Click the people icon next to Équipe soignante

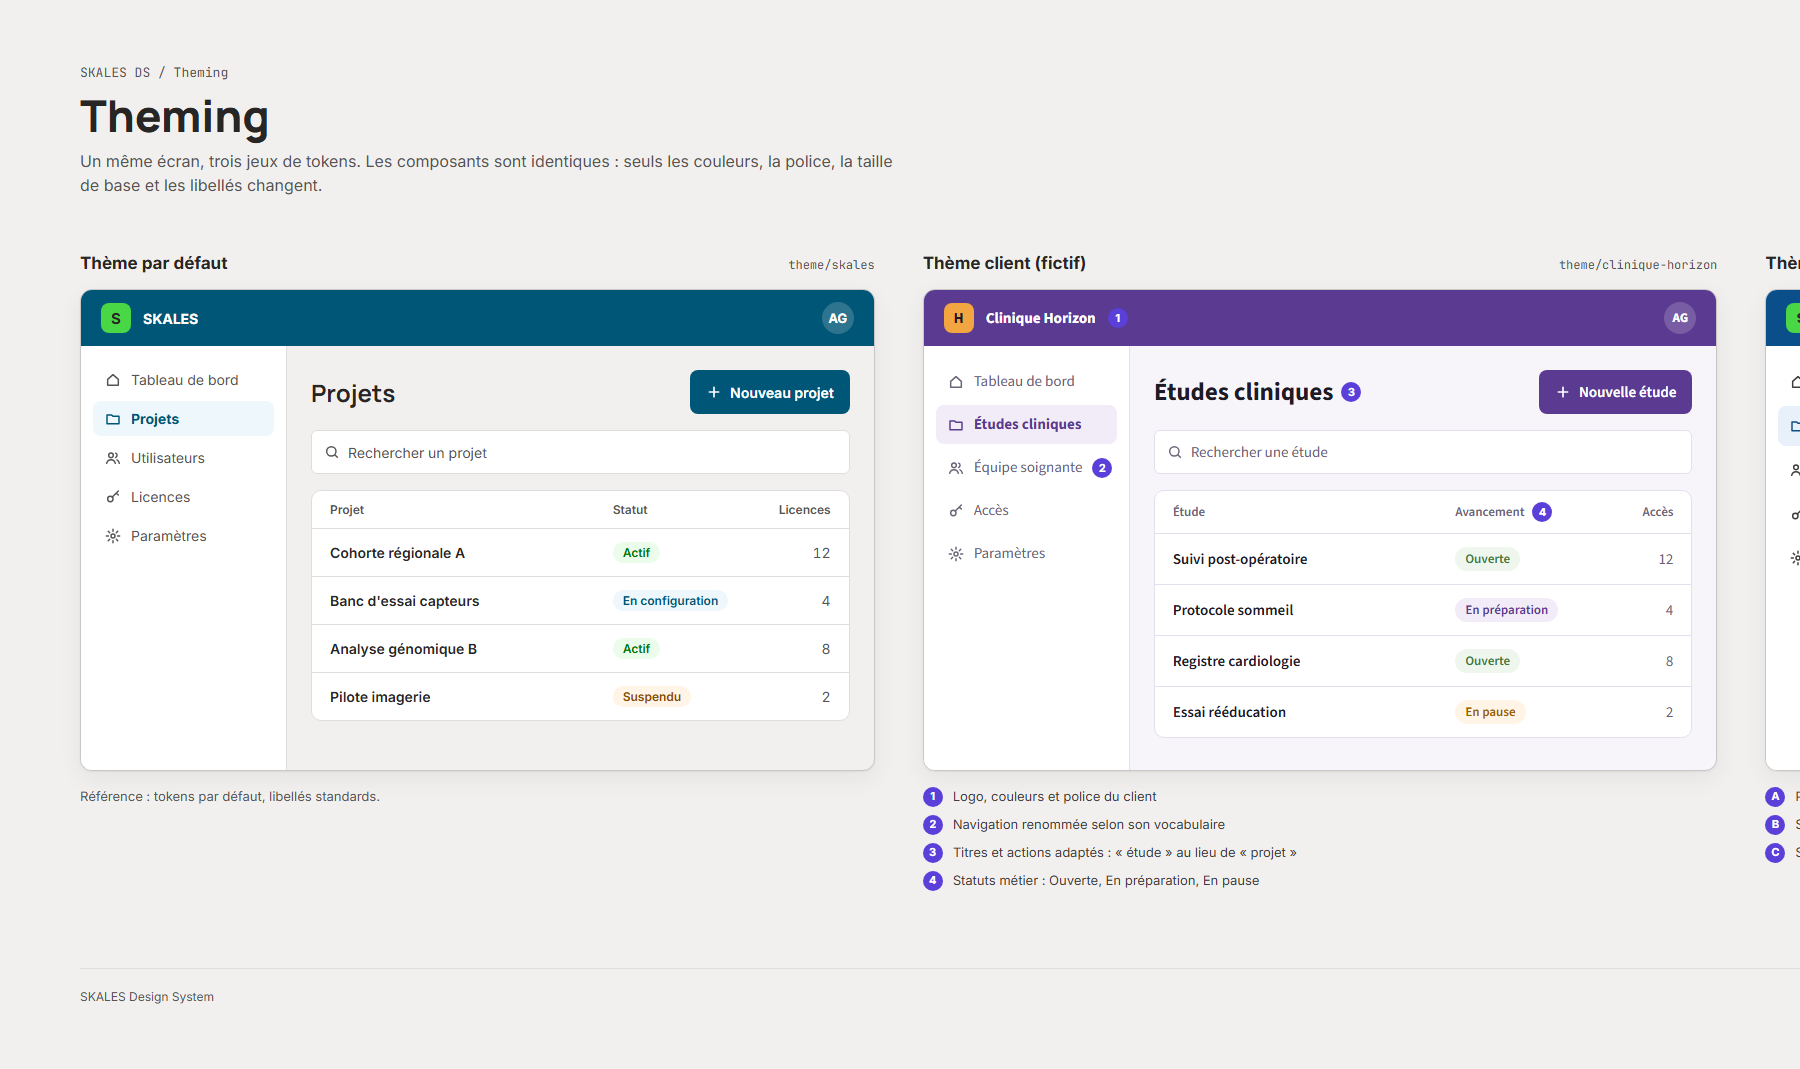pos(956,468)
